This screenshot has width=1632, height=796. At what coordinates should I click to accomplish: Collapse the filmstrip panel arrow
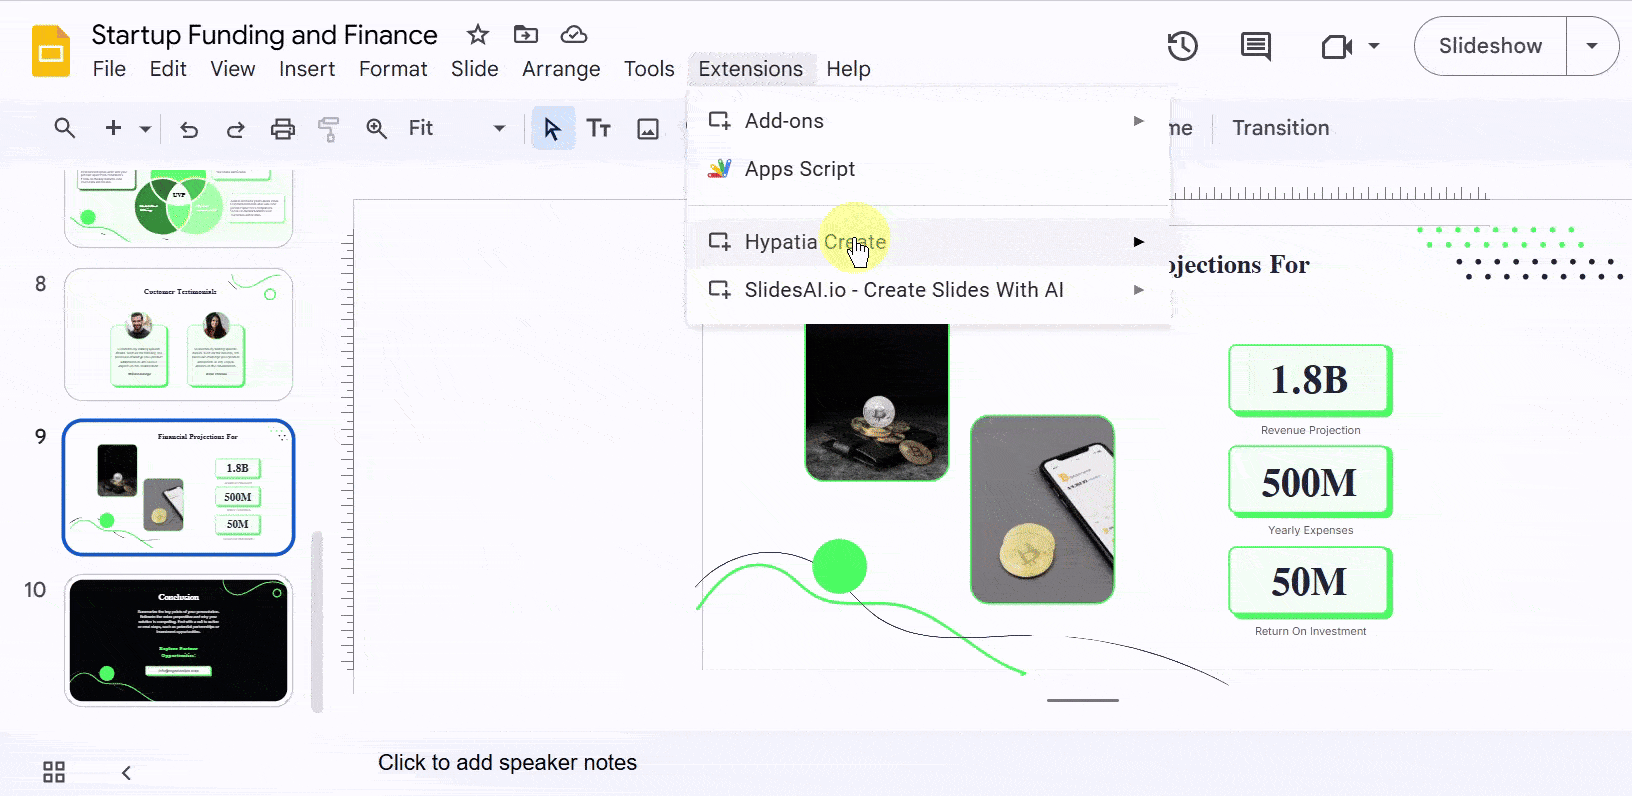pos(126,772)
